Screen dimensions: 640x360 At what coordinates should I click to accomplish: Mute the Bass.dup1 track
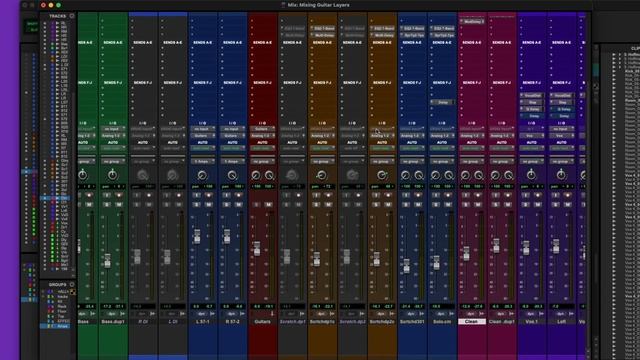click(x=119, y=204)
